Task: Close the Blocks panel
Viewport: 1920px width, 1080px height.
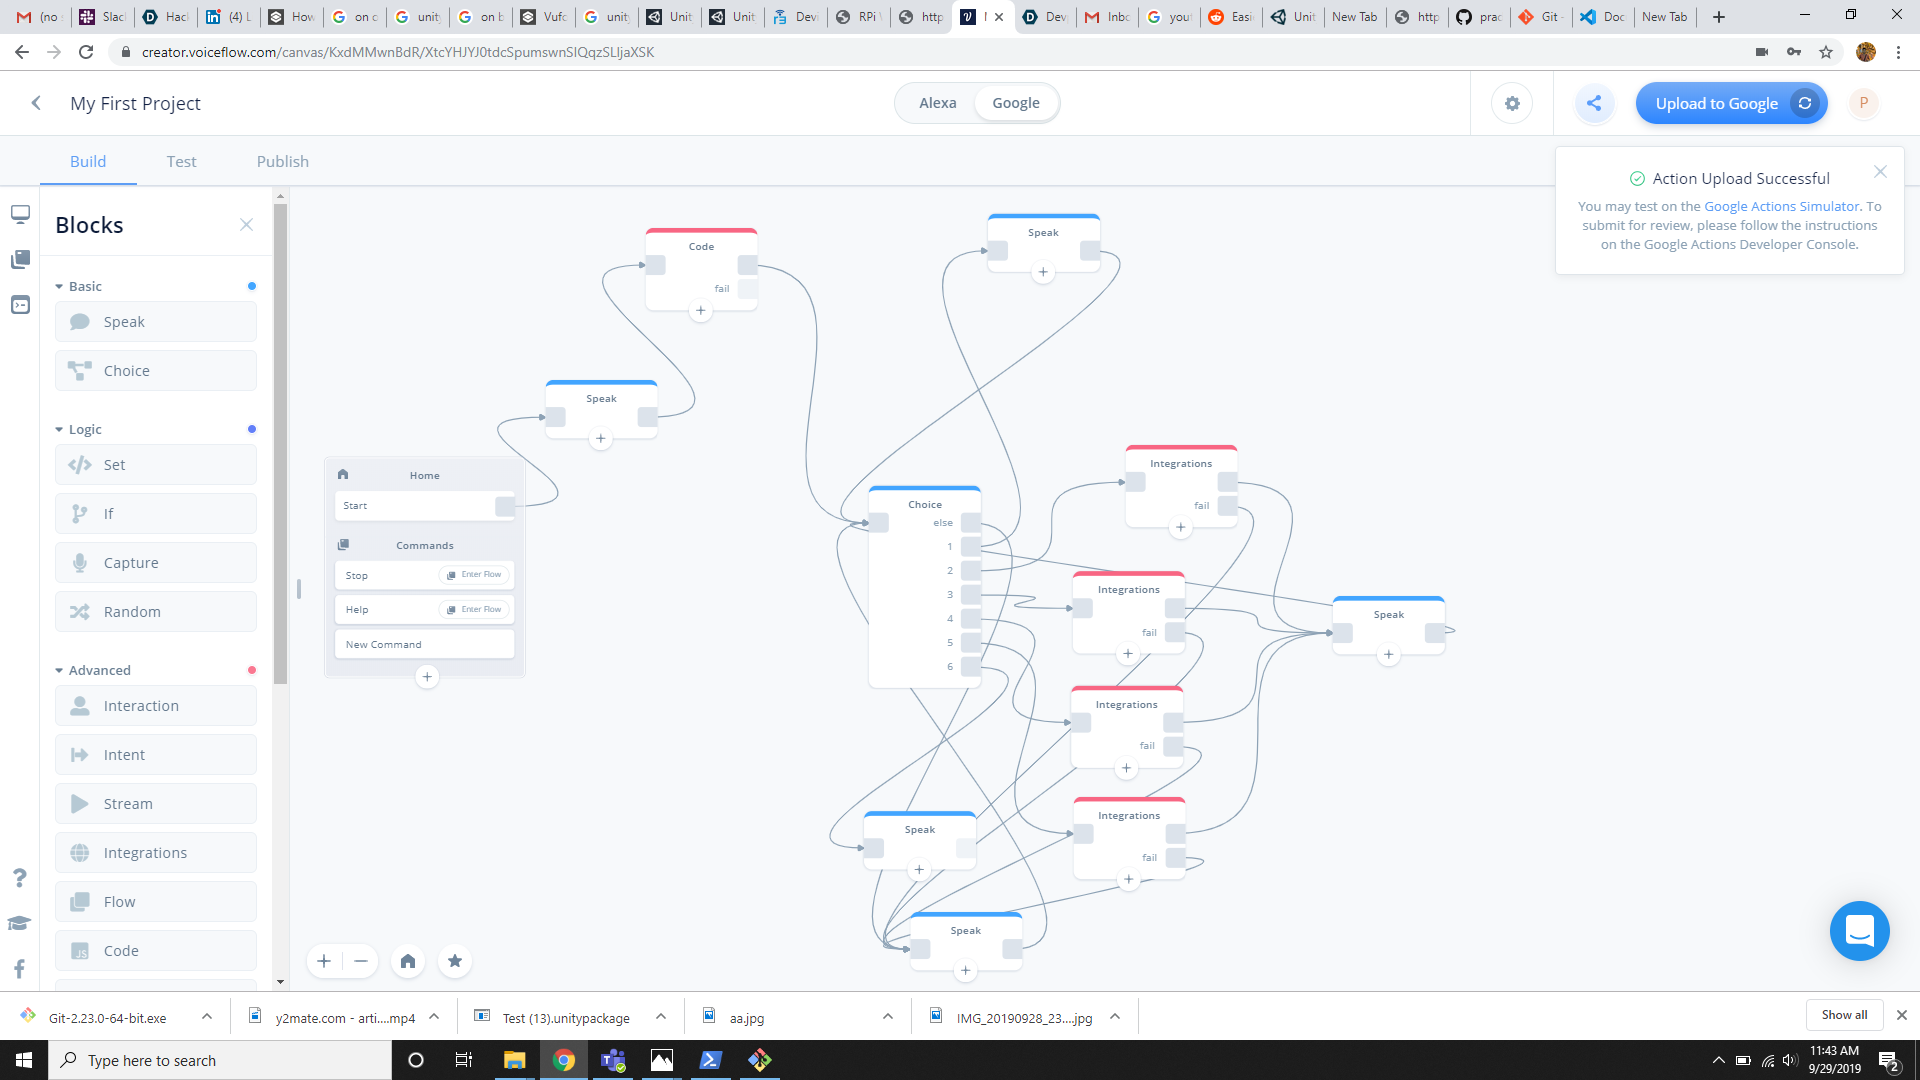Action: click(x=246, y=225)
